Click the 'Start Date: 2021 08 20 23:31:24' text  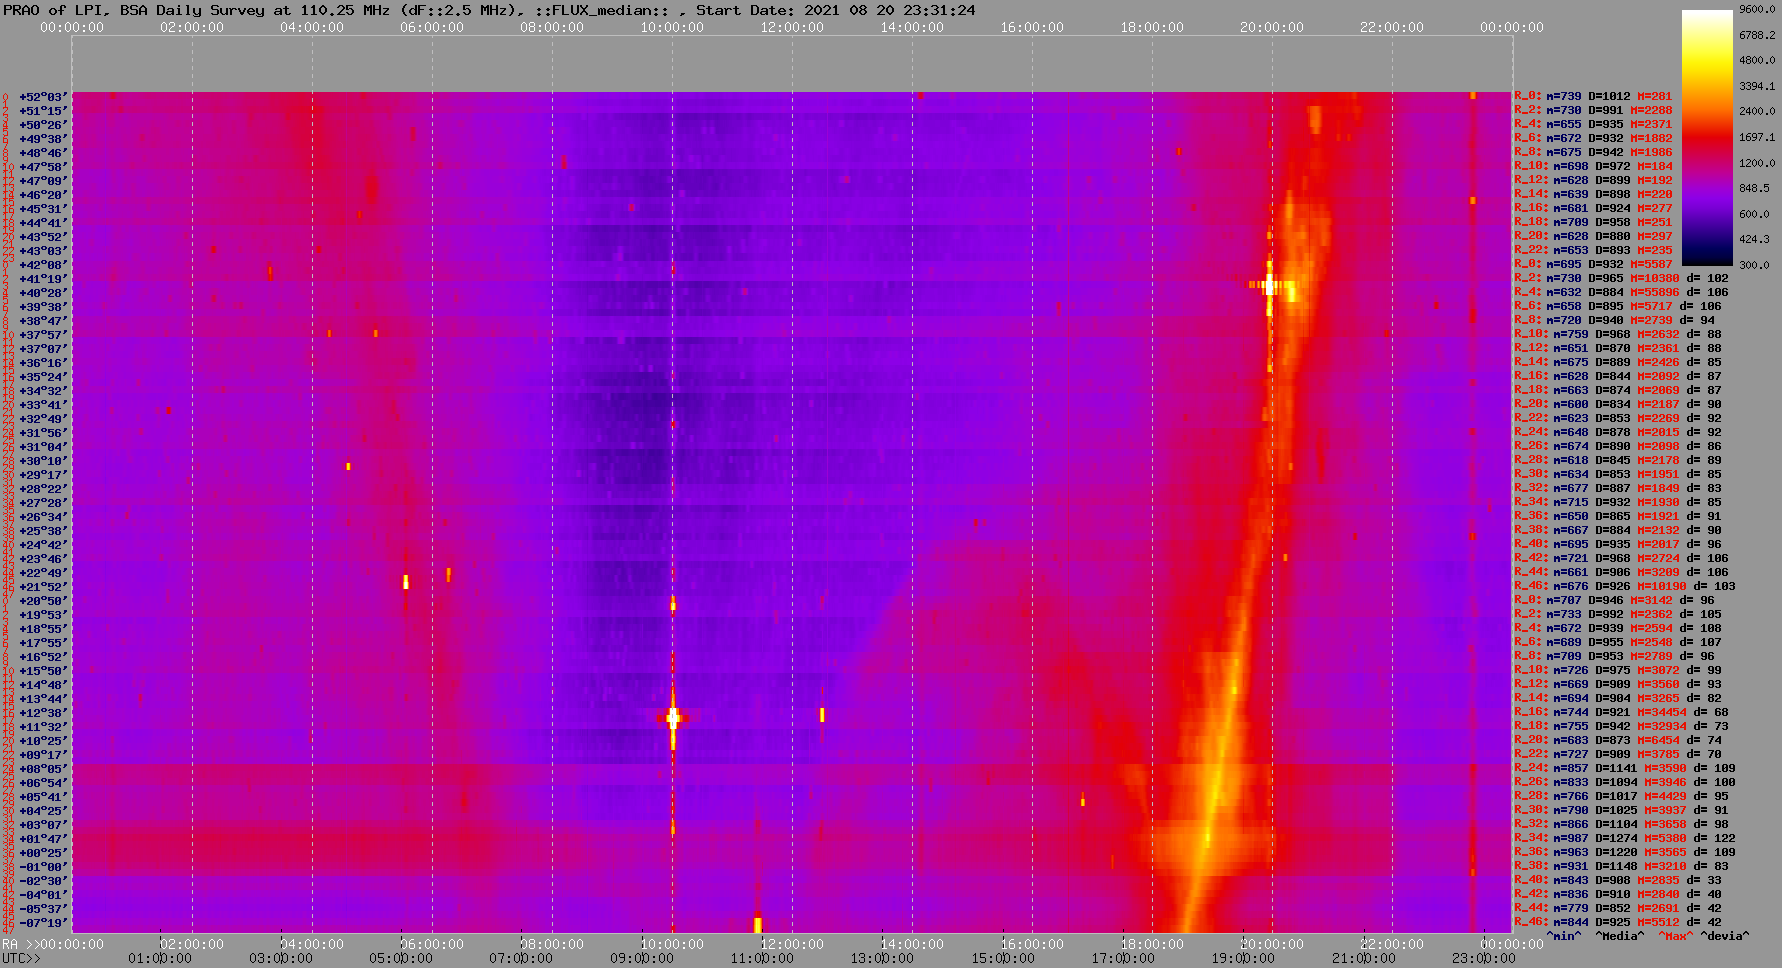tap(835, 10)
